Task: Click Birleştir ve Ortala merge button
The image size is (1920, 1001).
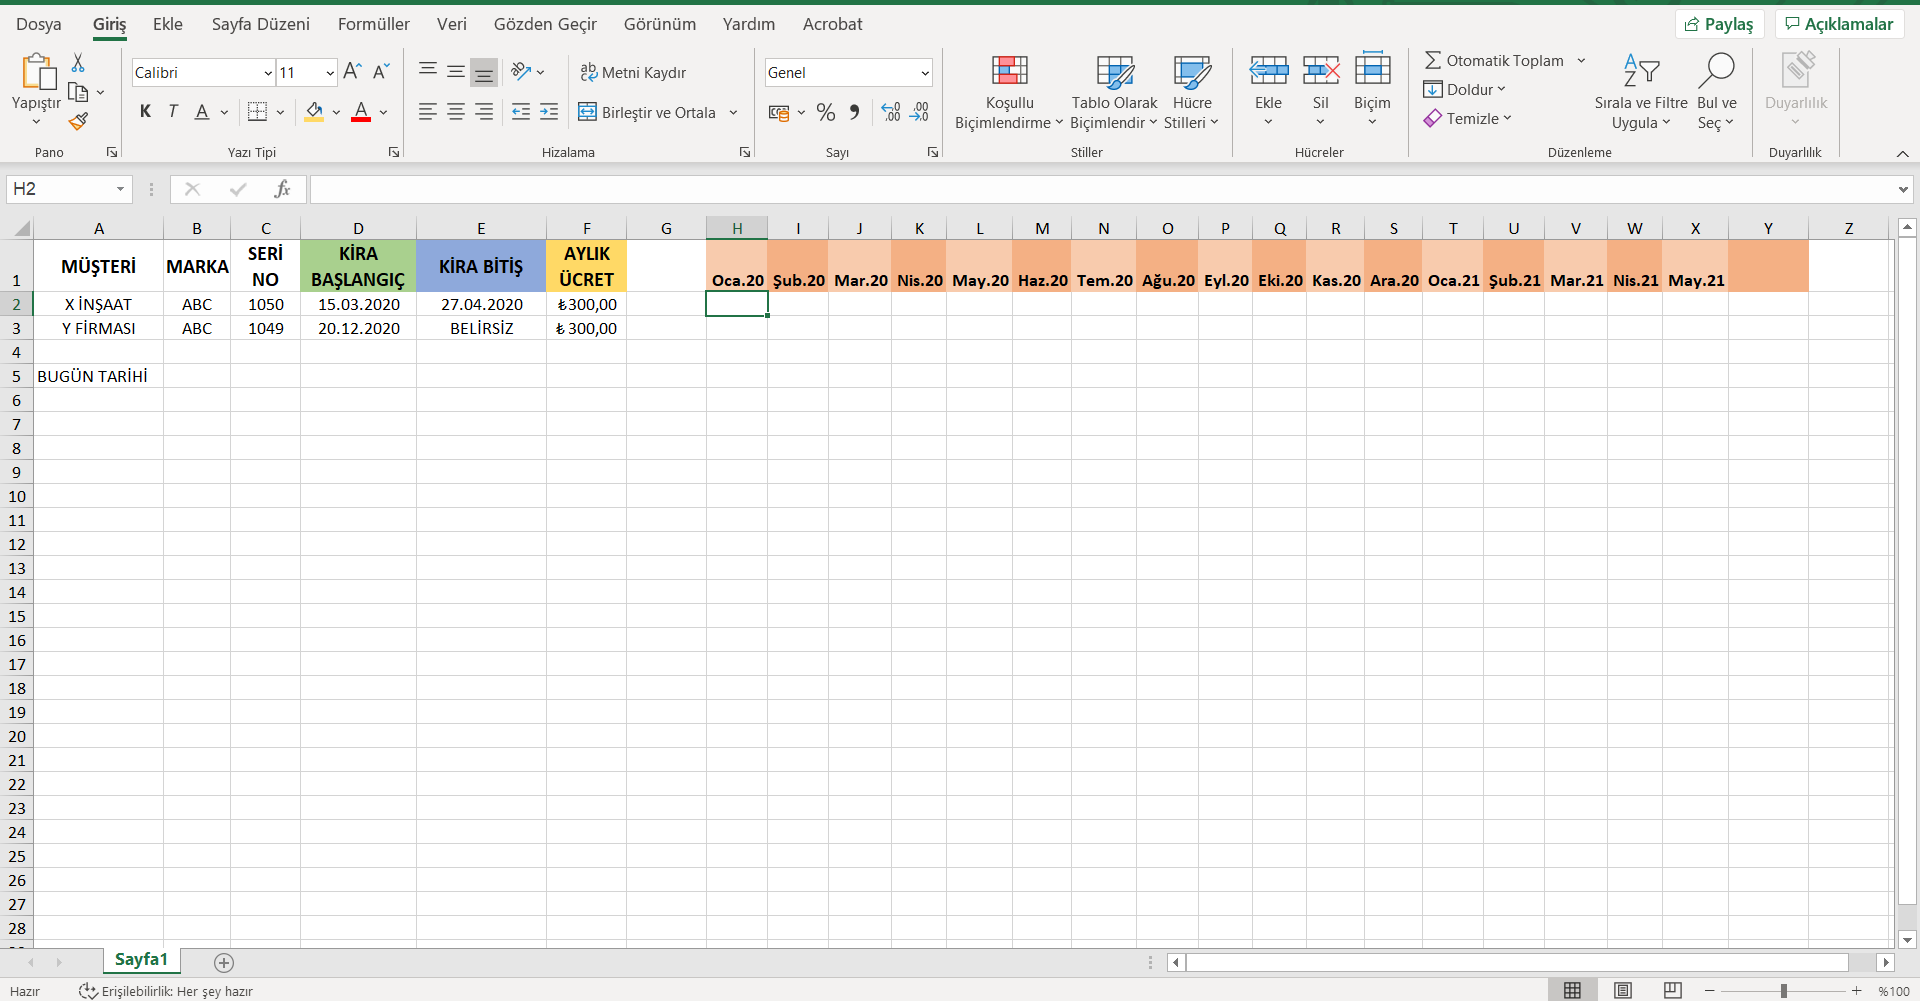Action: 647,112
